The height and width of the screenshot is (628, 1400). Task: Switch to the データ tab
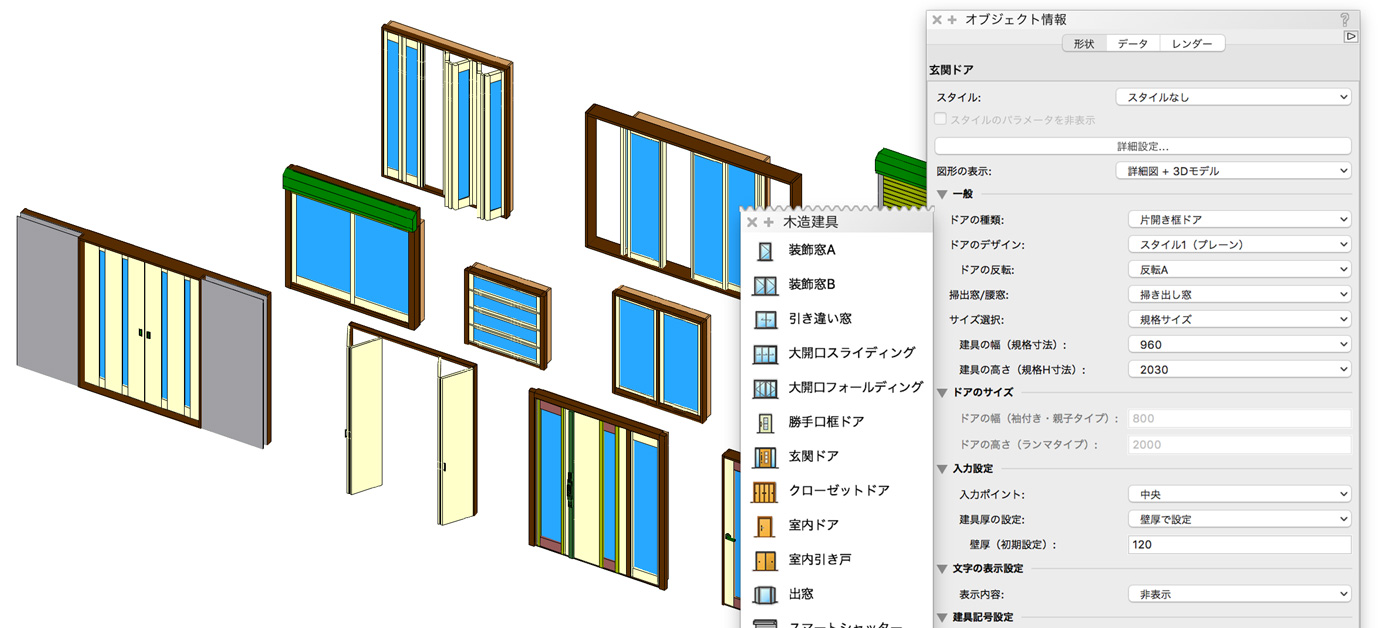1133,44
